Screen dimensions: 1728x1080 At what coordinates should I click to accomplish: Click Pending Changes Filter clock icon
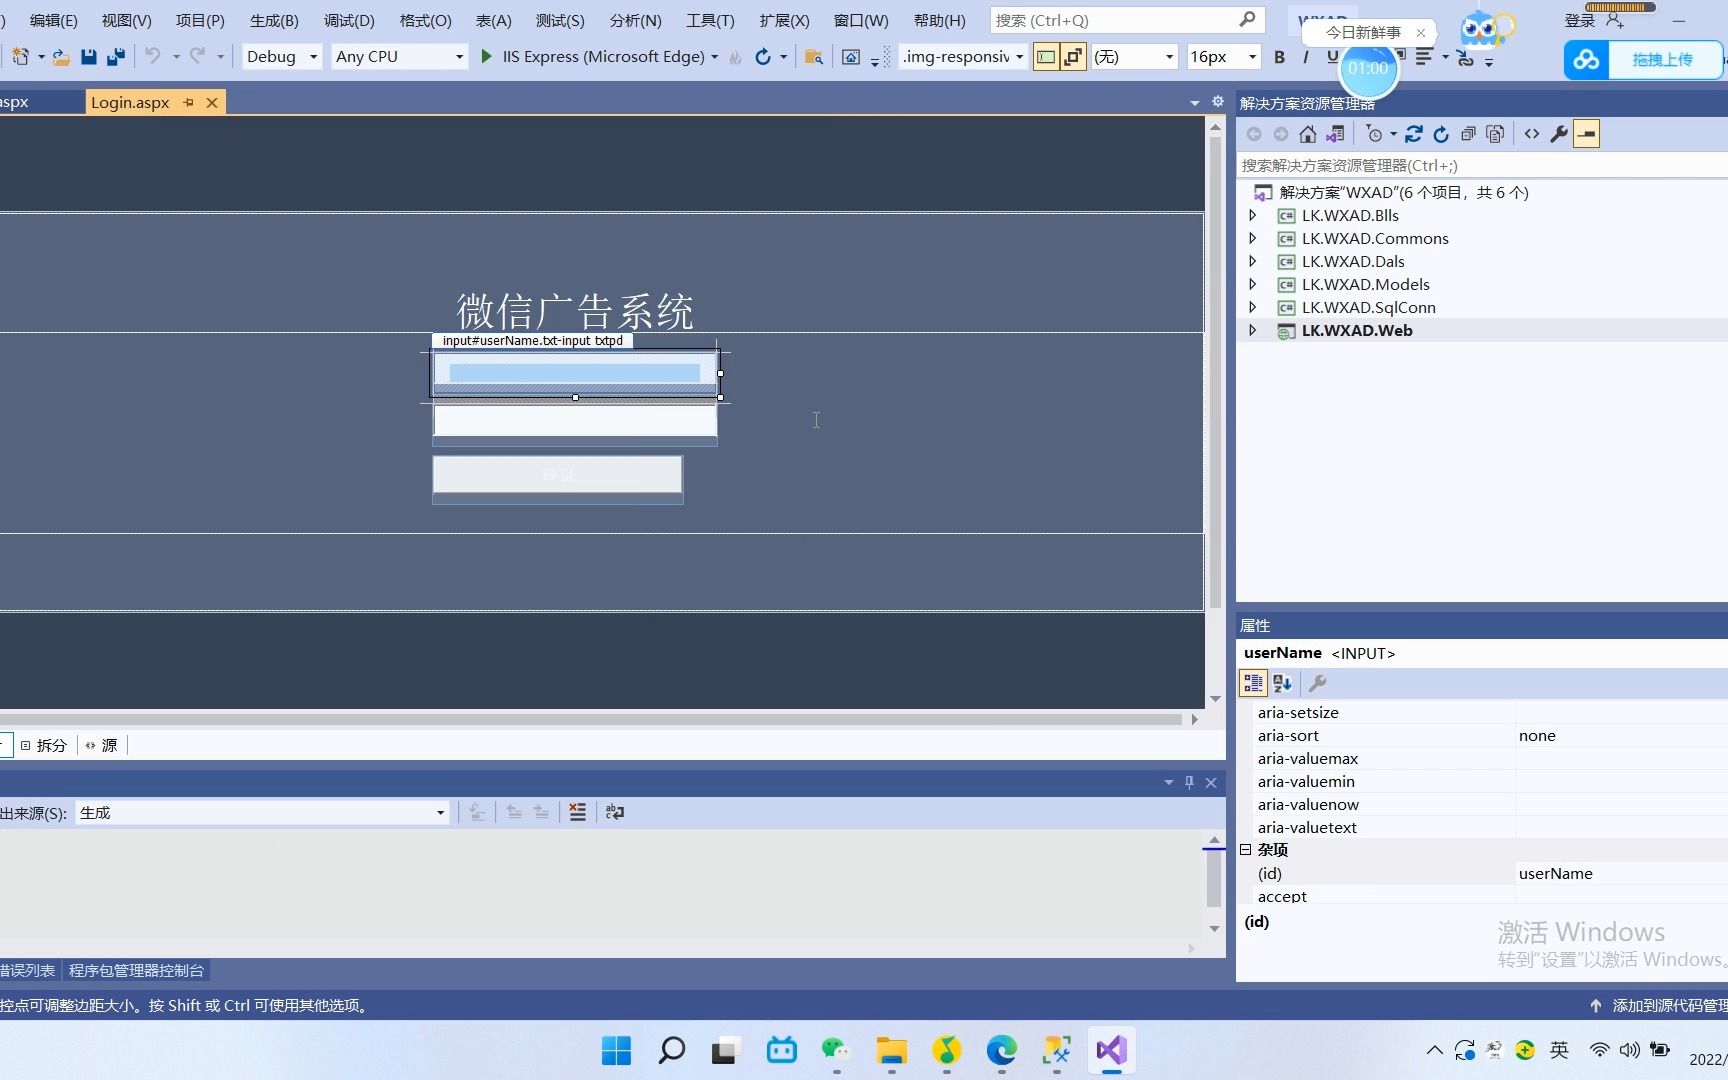(x=1375, y=134)
